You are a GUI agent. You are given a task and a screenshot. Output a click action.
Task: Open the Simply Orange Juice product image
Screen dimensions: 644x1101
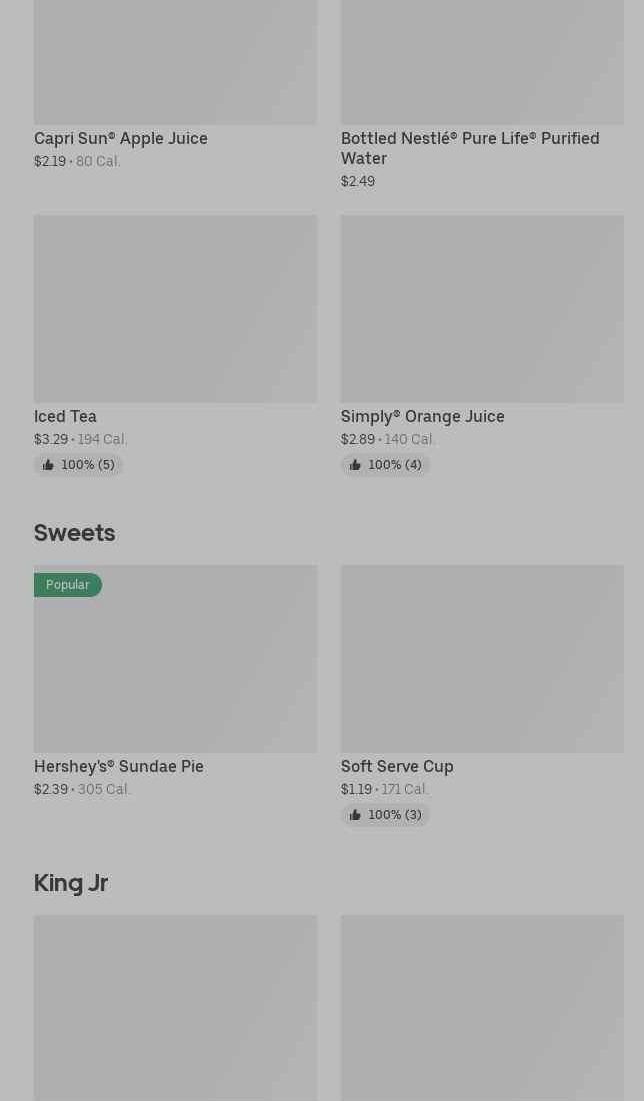click(x=482, y=309)
